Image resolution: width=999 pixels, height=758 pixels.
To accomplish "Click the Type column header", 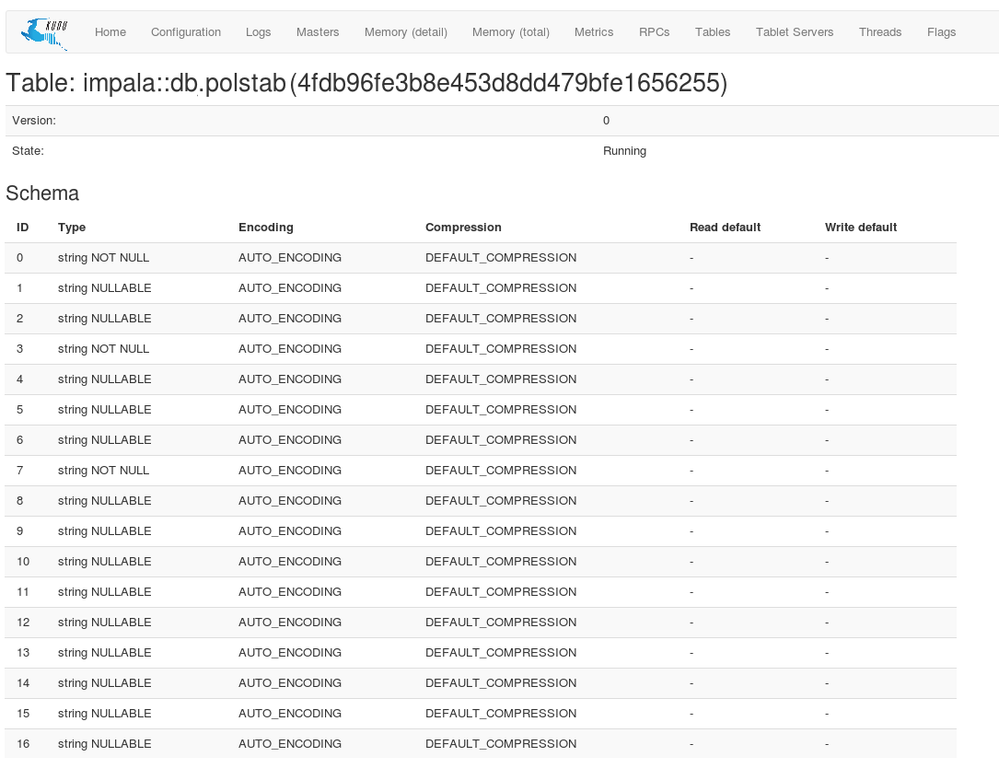I will tap(71, 227).
